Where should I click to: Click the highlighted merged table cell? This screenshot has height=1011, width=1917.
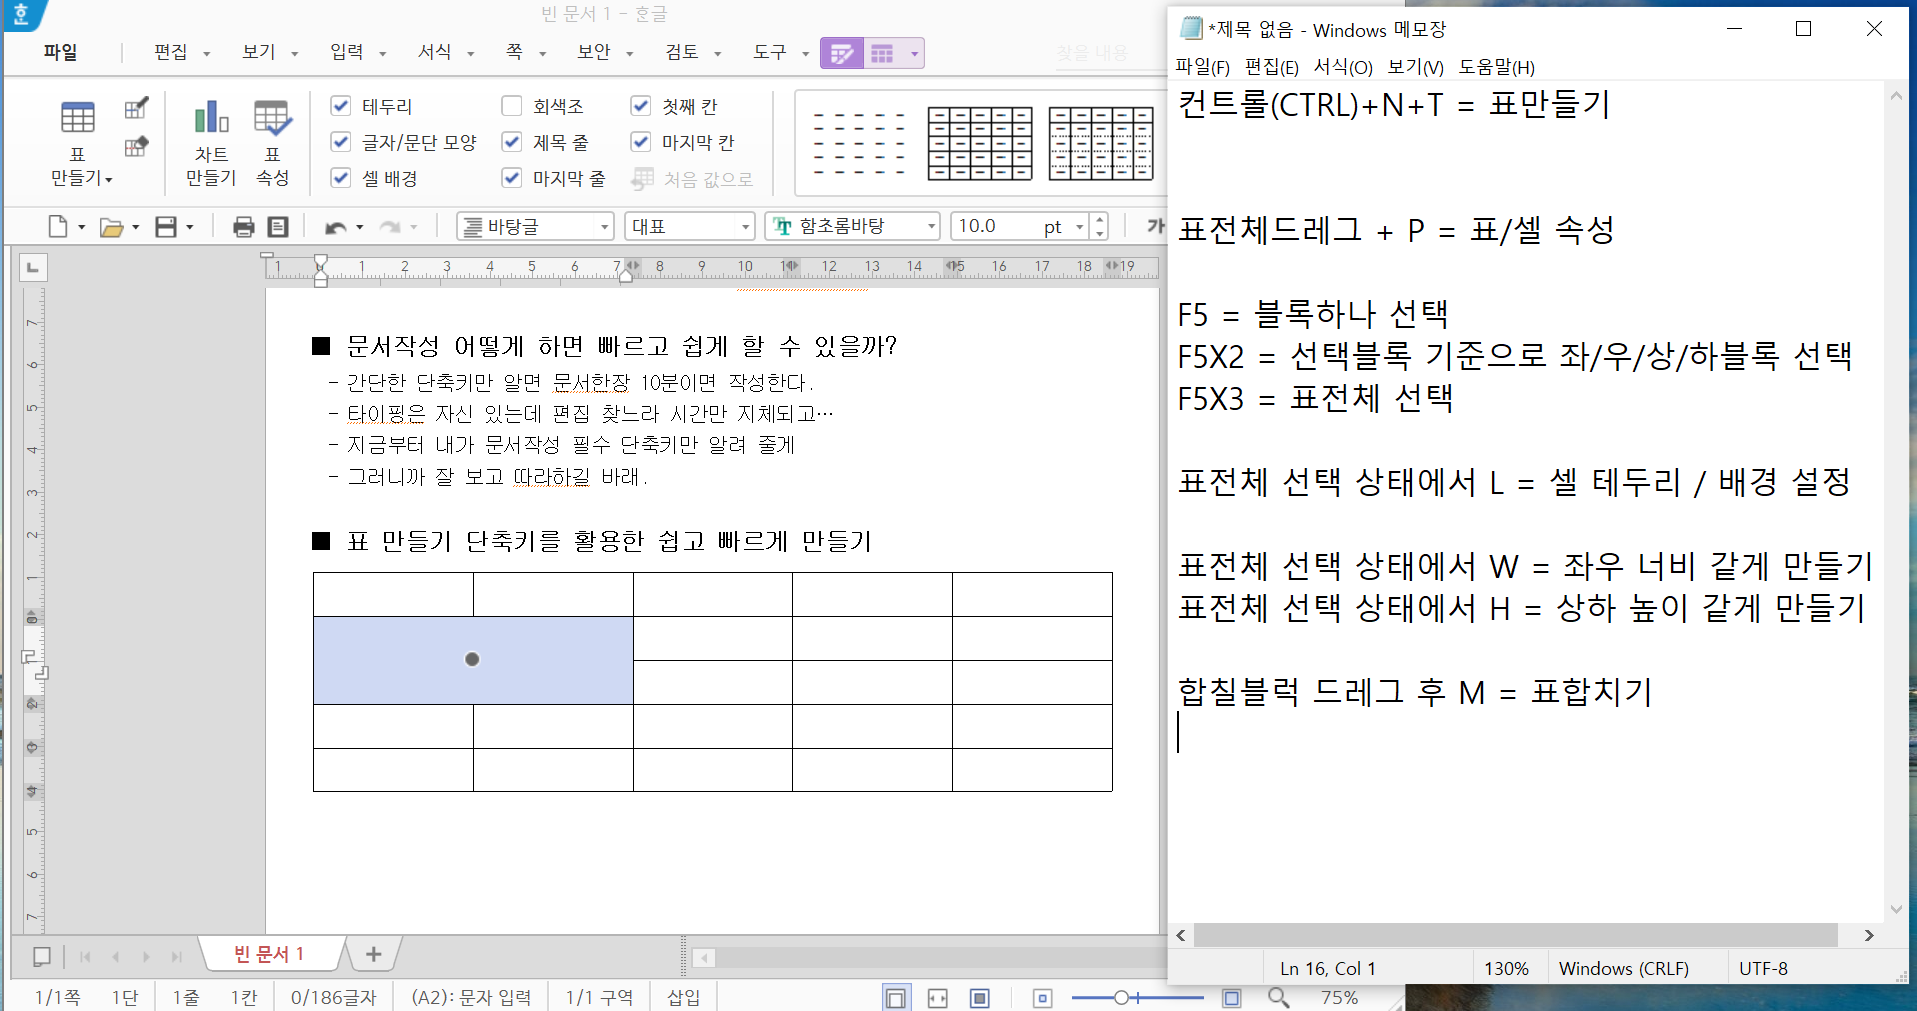tap(473, 660)
